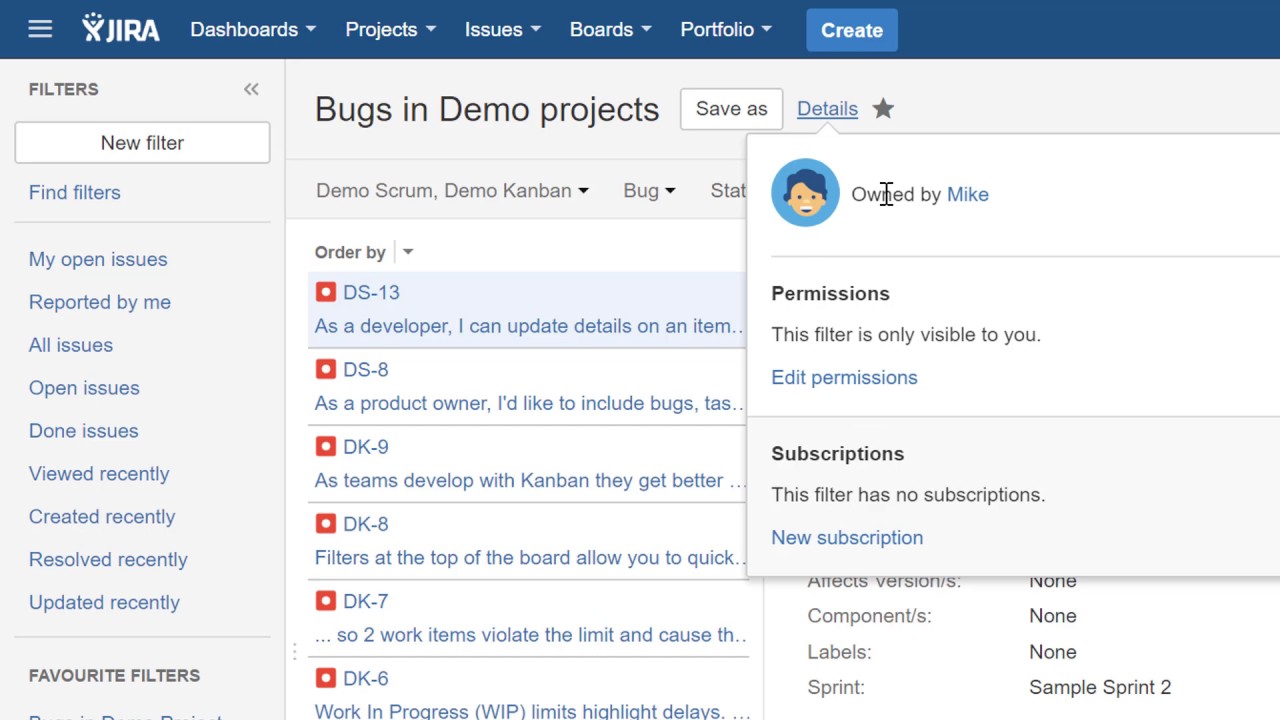Image resolution: width=1280 pixels, height=720 pixels.
Task: Expand the Bug issue type dropdown
Action: (x=649, y=190)
